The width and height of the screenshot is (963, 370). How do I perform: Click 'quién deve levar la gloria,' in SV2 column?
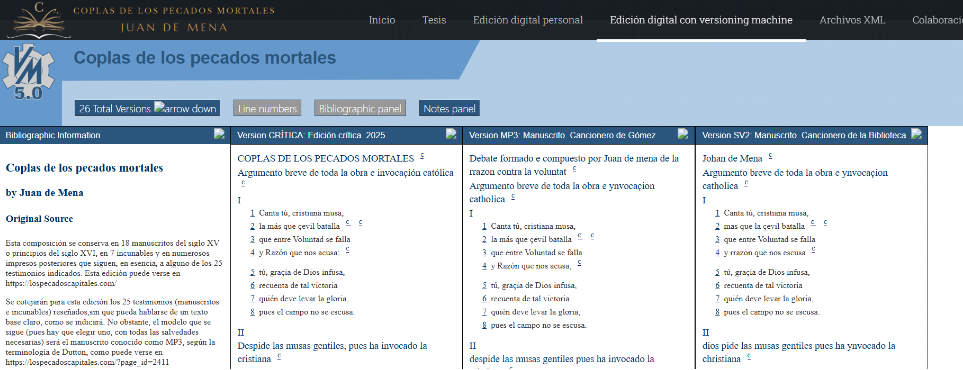click(768, 299)
